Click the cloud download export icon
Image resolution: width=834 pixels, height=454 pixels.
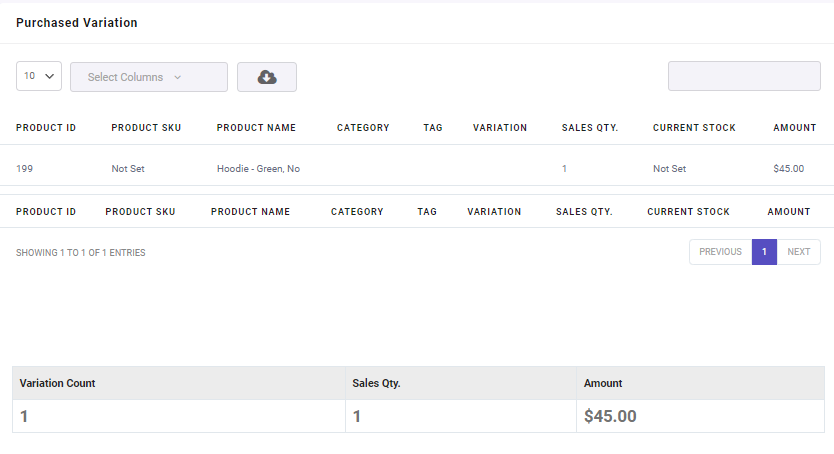point(266,77)
